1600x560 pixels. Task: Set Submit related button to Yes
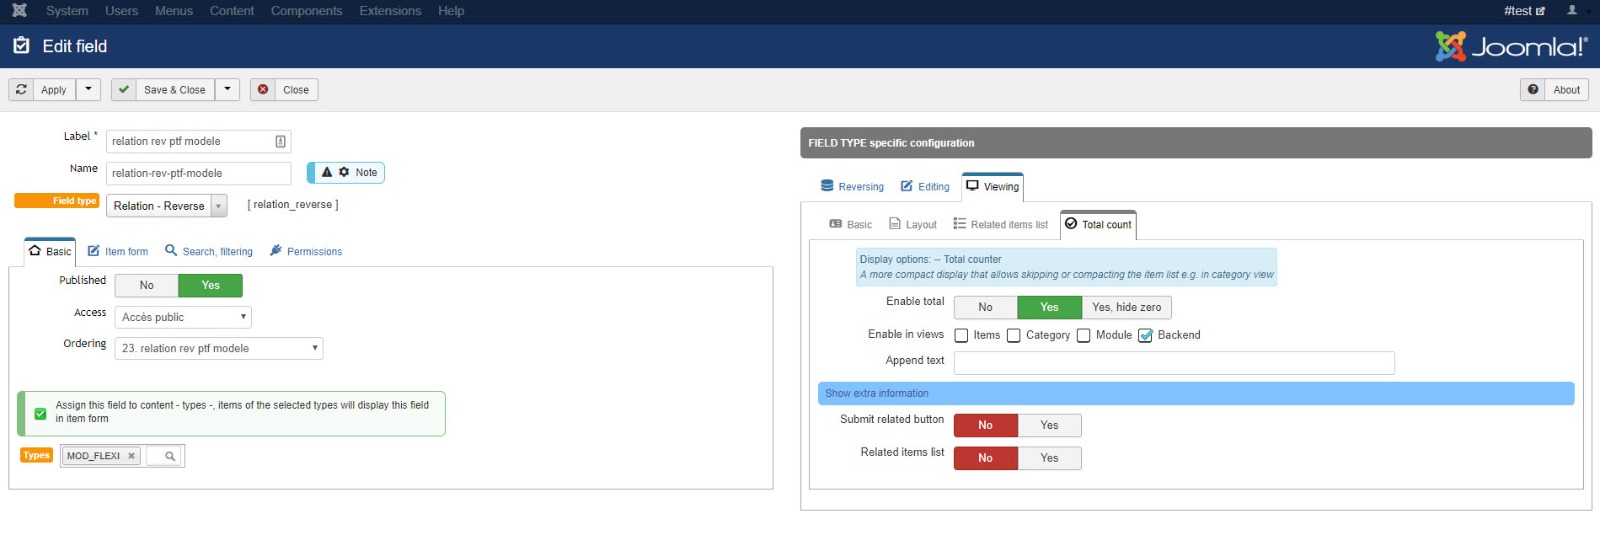tap(1049, 425)
